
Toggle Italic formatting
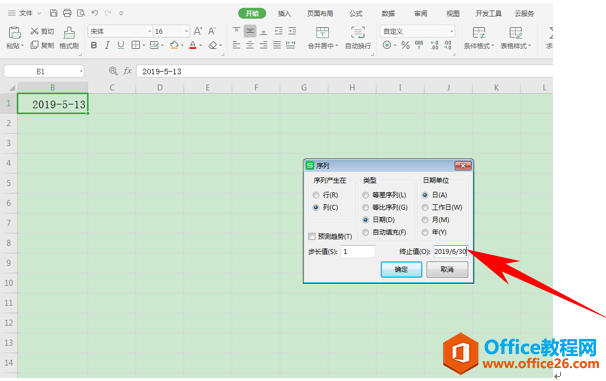[x=107, y=45]
